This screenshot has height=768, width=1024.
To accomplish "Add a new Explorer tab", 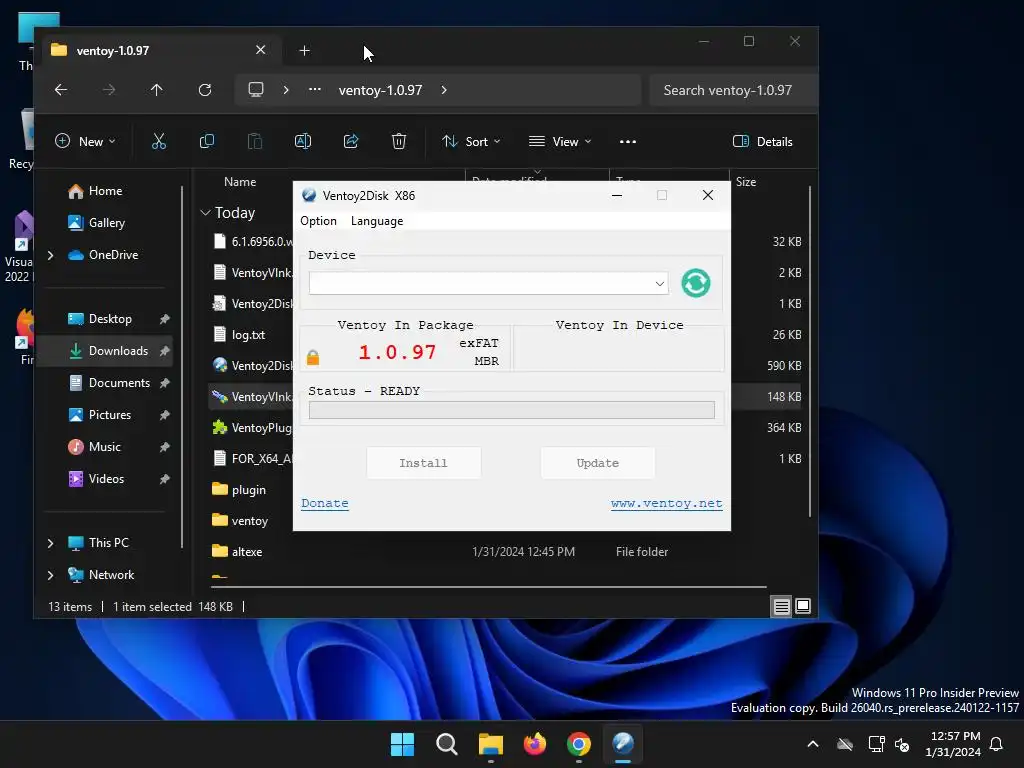I will click(304, 50).
